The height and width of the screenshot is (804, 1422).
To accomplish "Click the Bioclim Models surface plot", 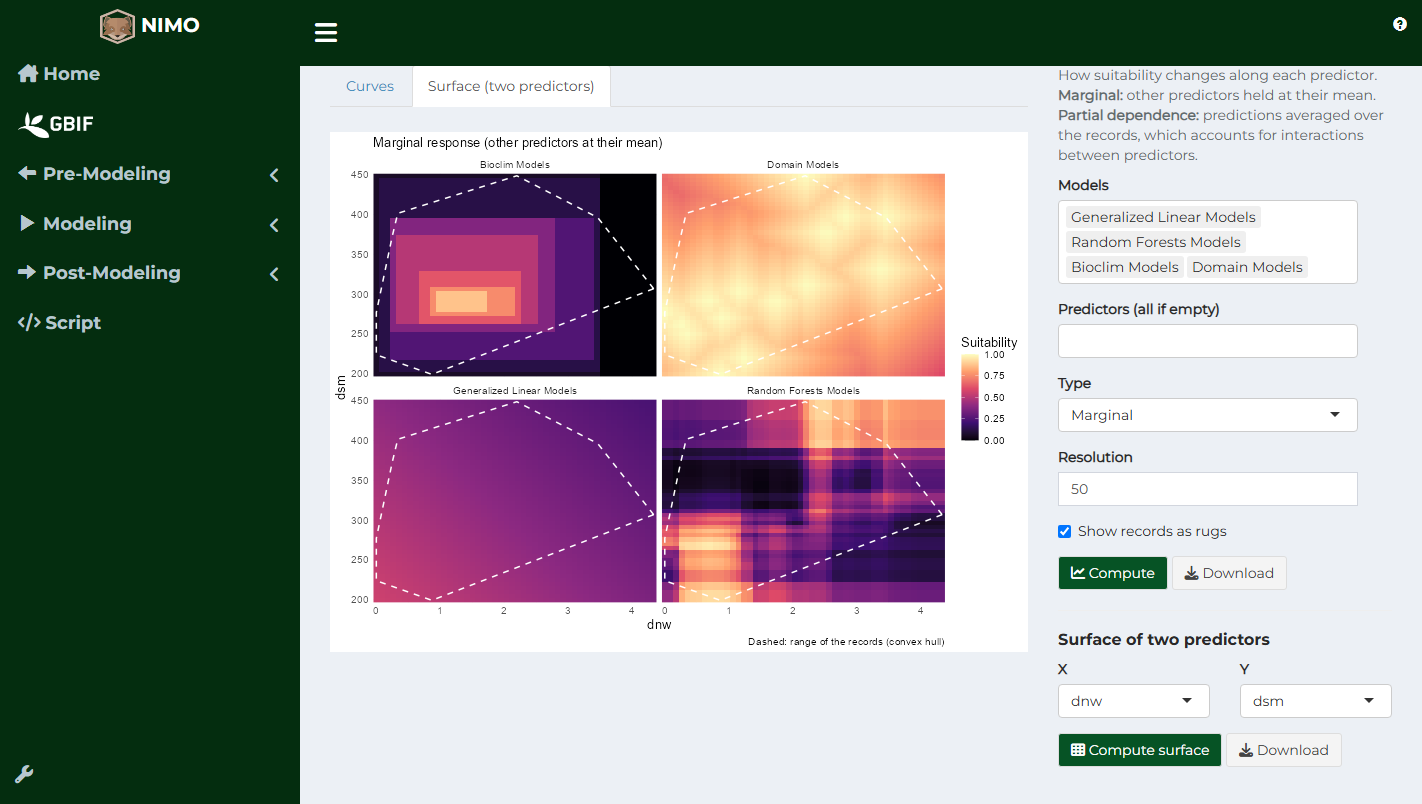I will (x=515, y=275).
